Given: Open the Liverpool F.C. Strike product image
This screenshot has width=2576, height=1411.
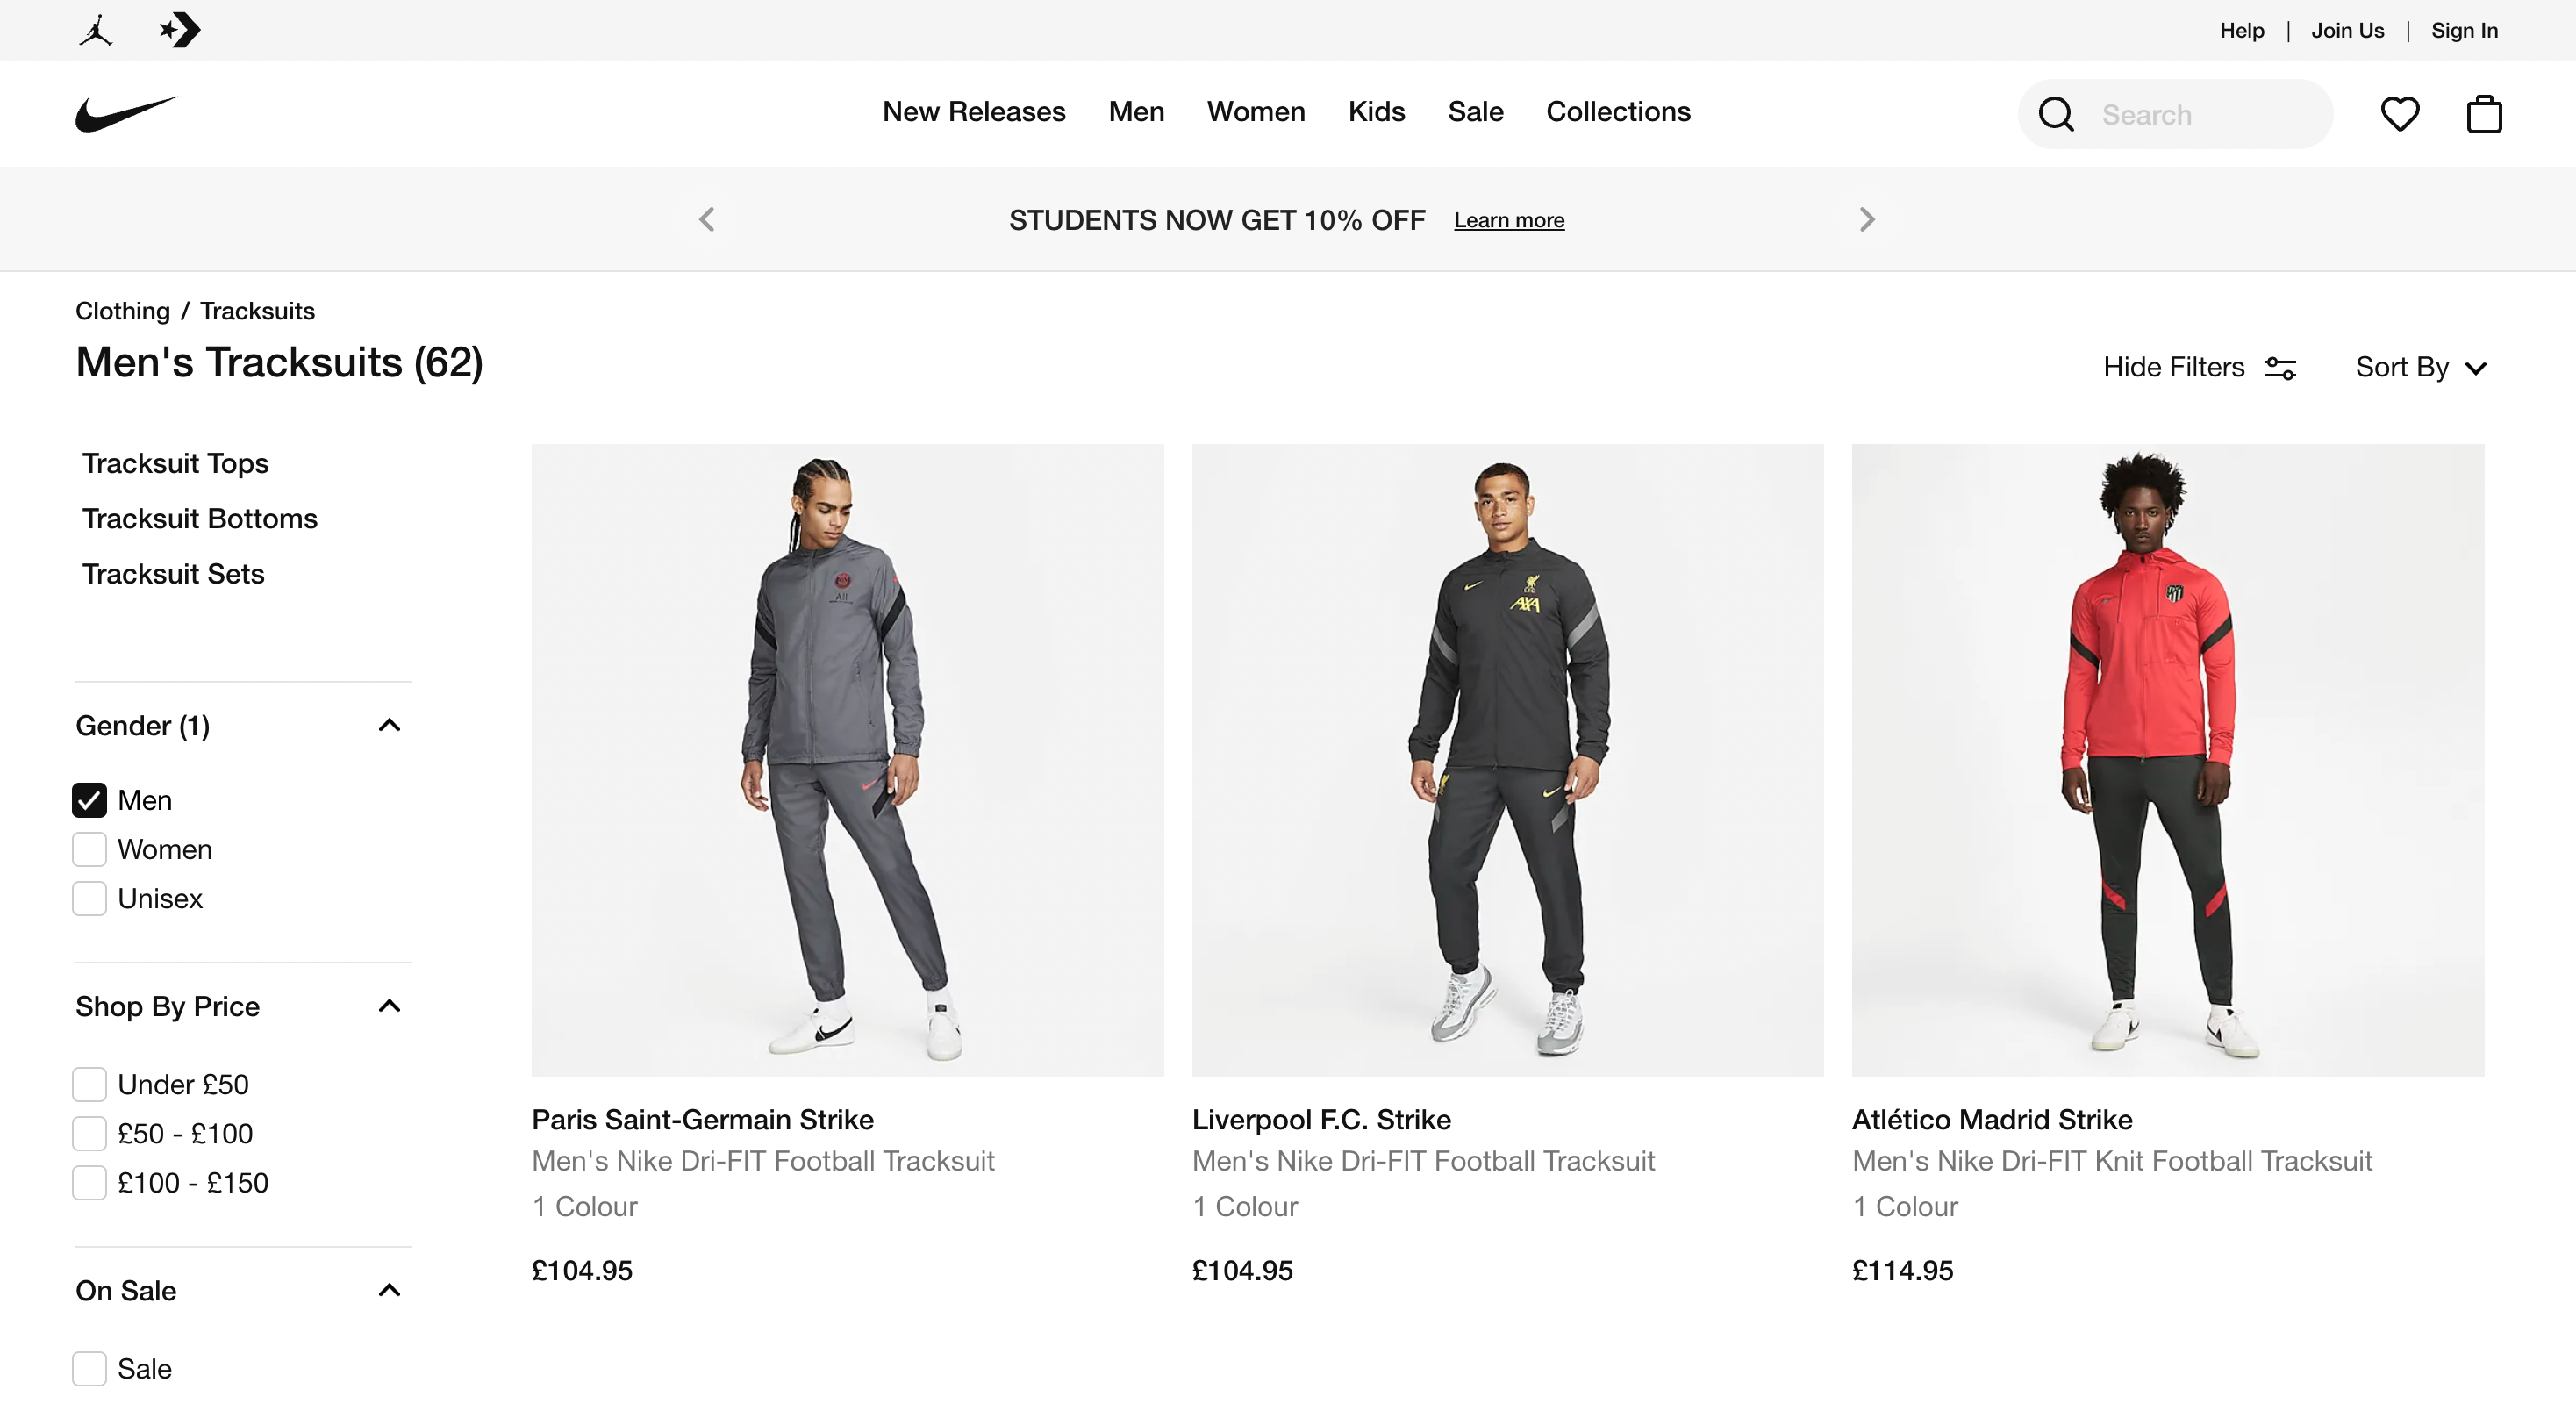Looking at the screenshot, I should [x=1507, y=760].
